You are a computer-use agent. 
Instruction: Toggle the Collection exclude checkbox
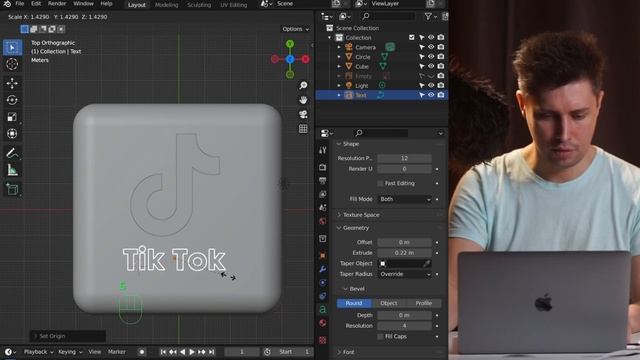[411, 37]
